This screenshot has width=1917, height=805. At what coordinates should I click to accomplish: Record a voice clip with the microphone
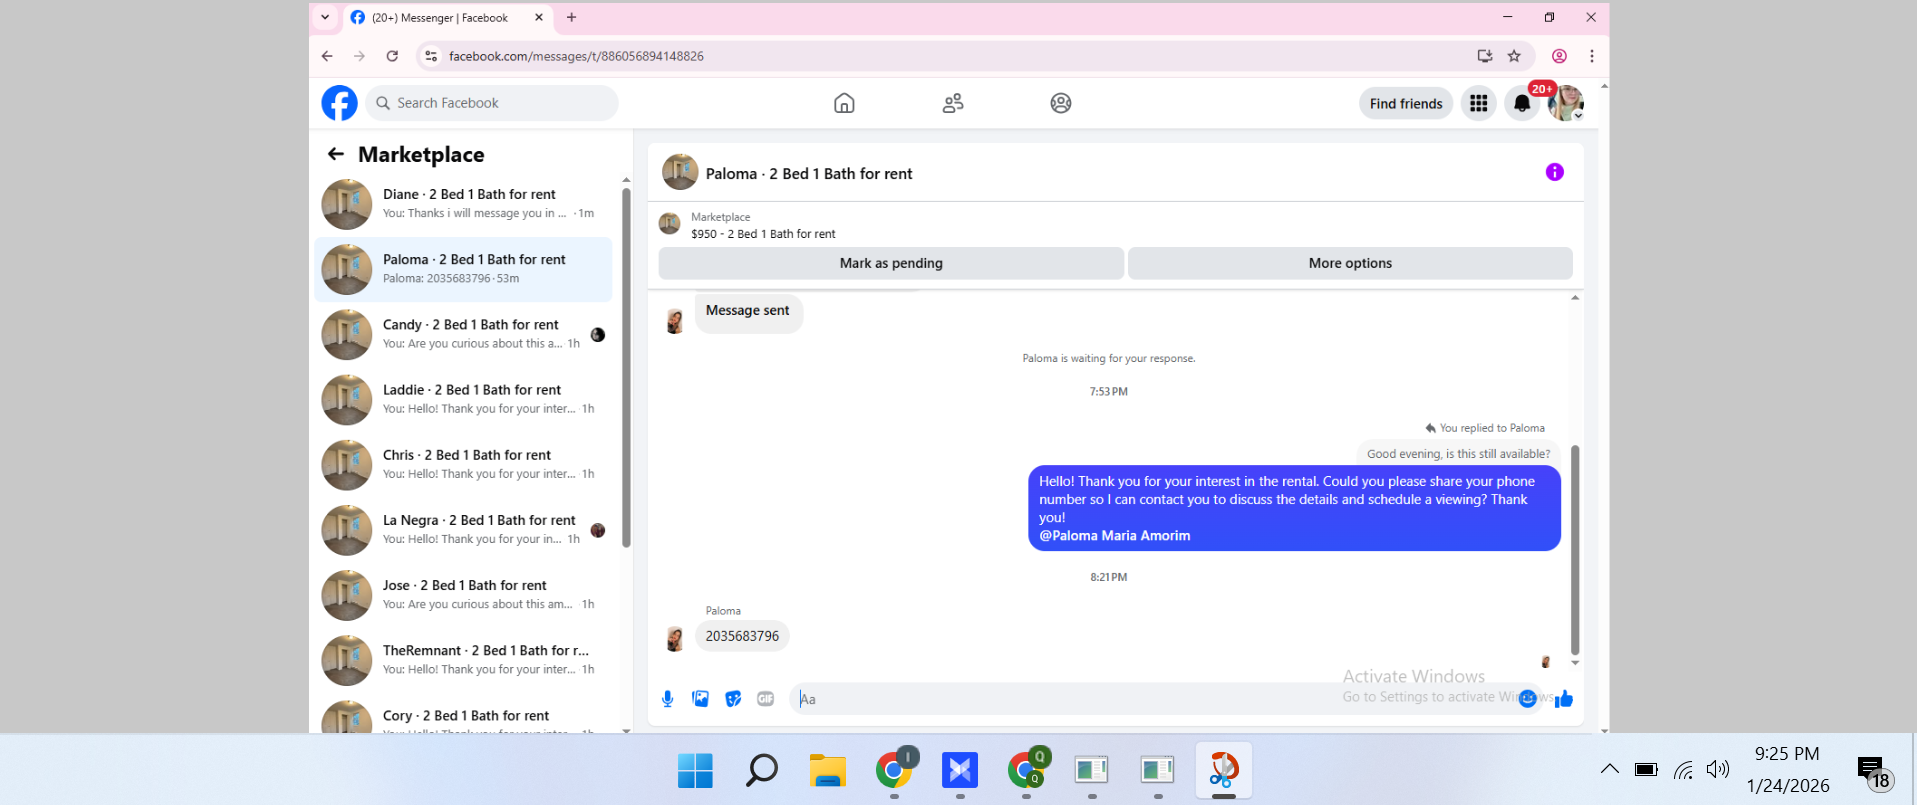[x=668, y=699]
